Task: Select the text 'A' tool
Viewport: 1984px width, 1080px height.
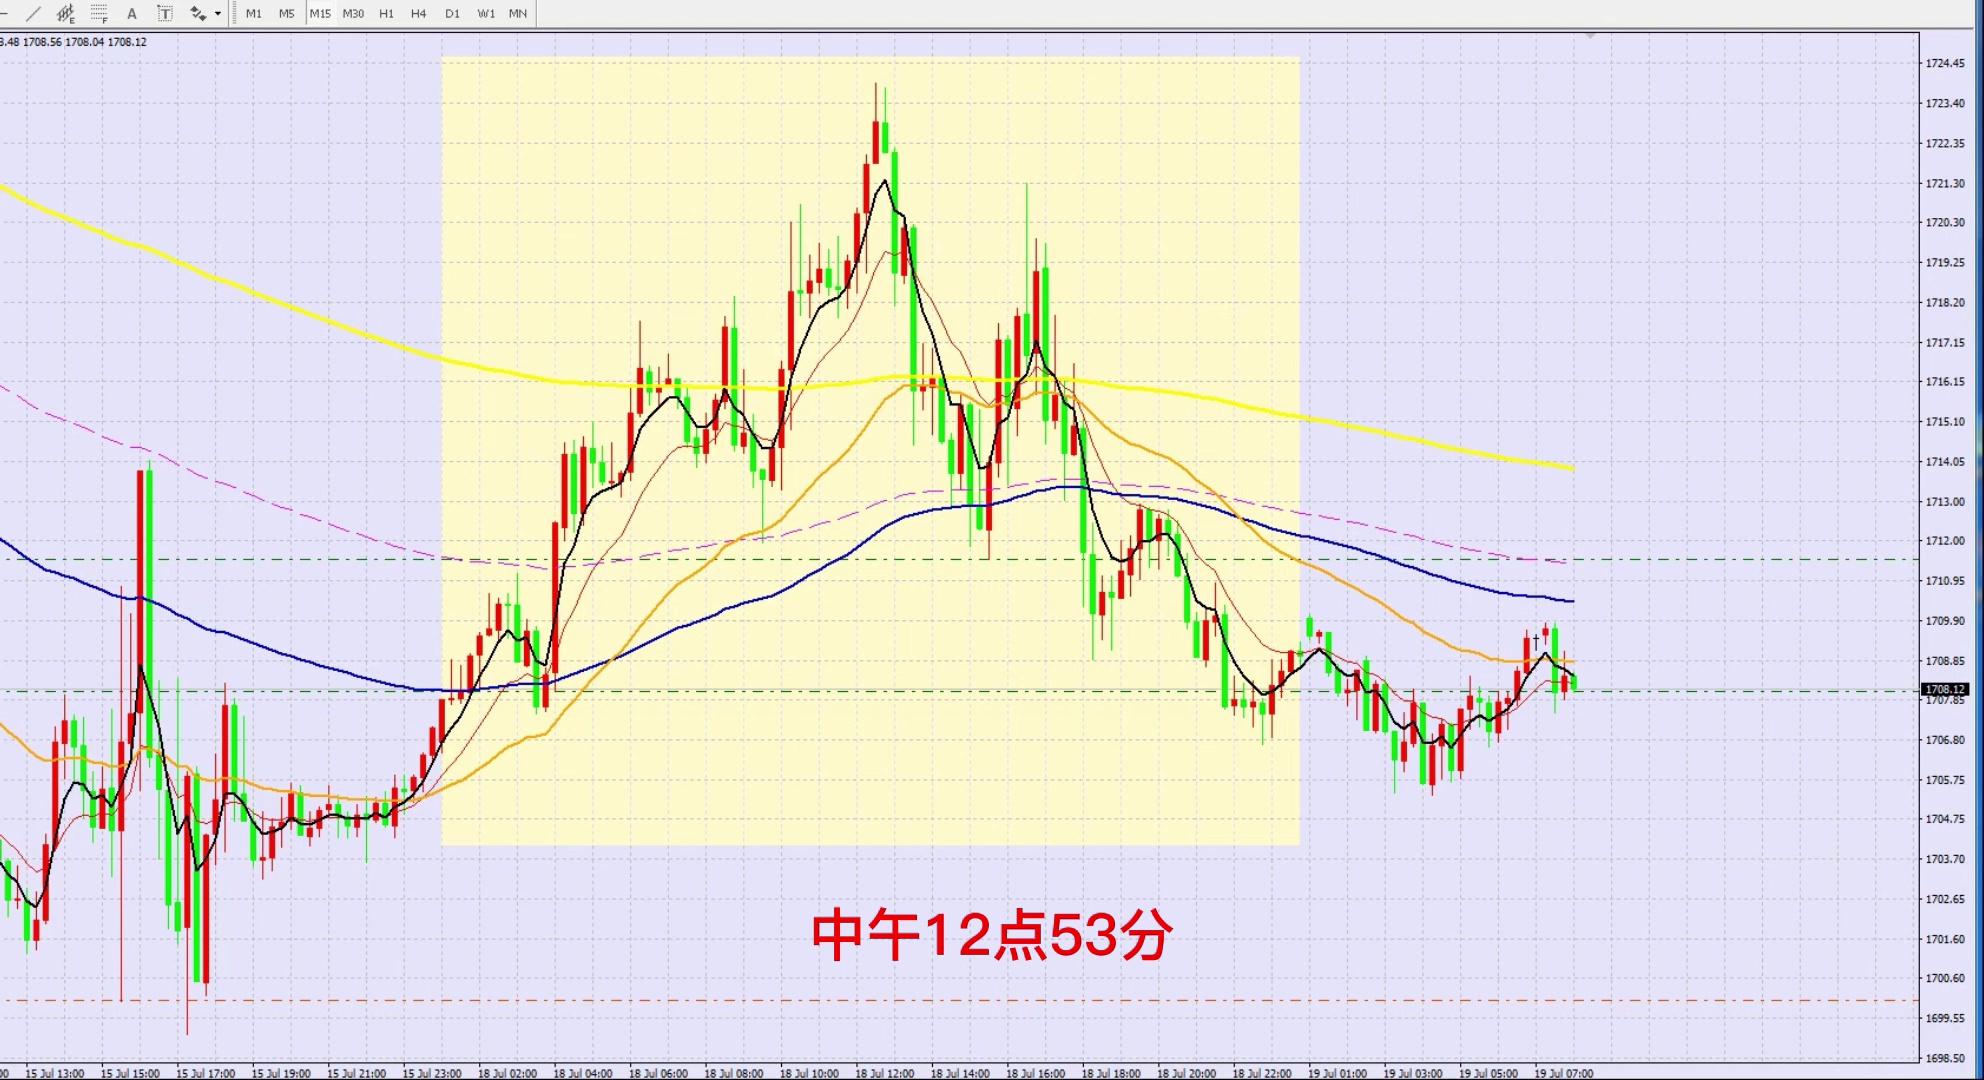Action: click(x=132, y=14)
